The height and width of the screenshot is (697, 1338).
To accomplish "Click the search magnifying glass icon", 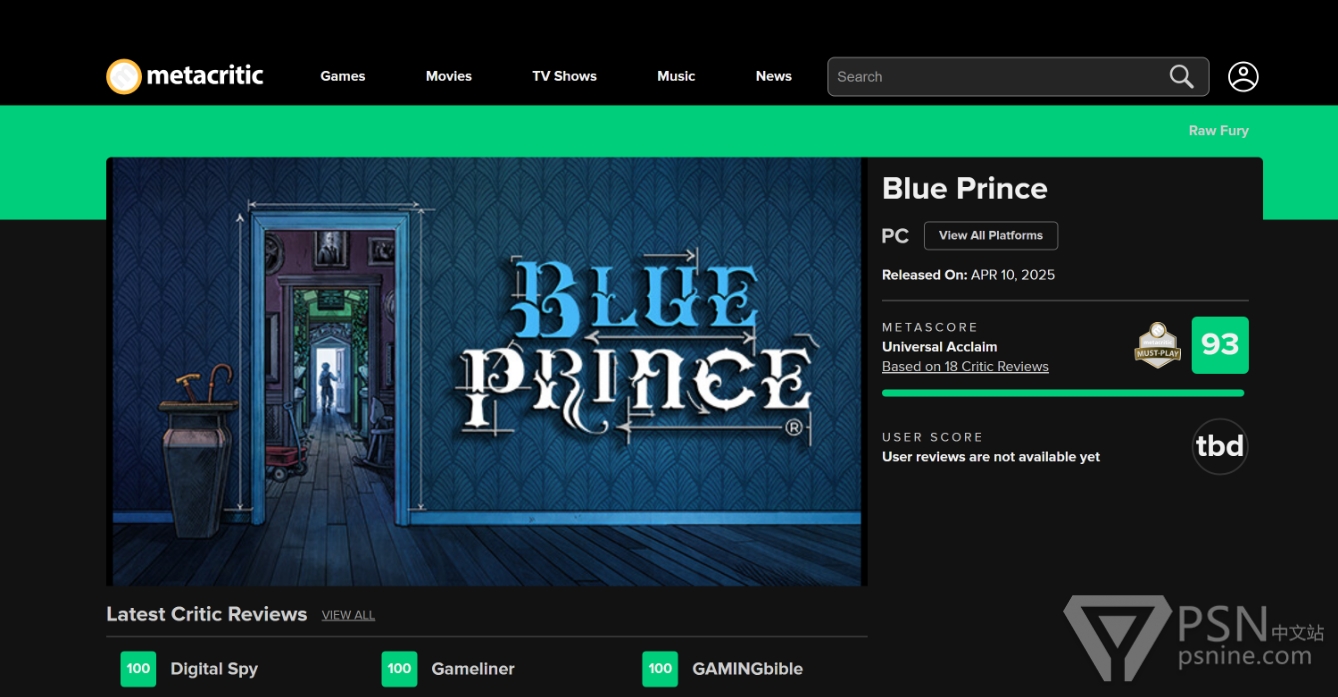I will pyautogui.click(x=1181, y=77).
